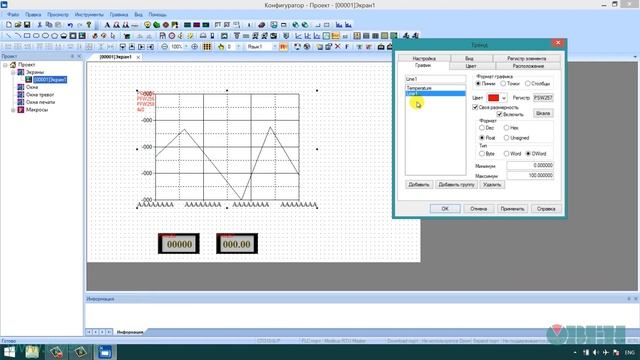Click the Макросы tree icon
This screenshot has width=640, height=360.
click(x=20, y=110)
